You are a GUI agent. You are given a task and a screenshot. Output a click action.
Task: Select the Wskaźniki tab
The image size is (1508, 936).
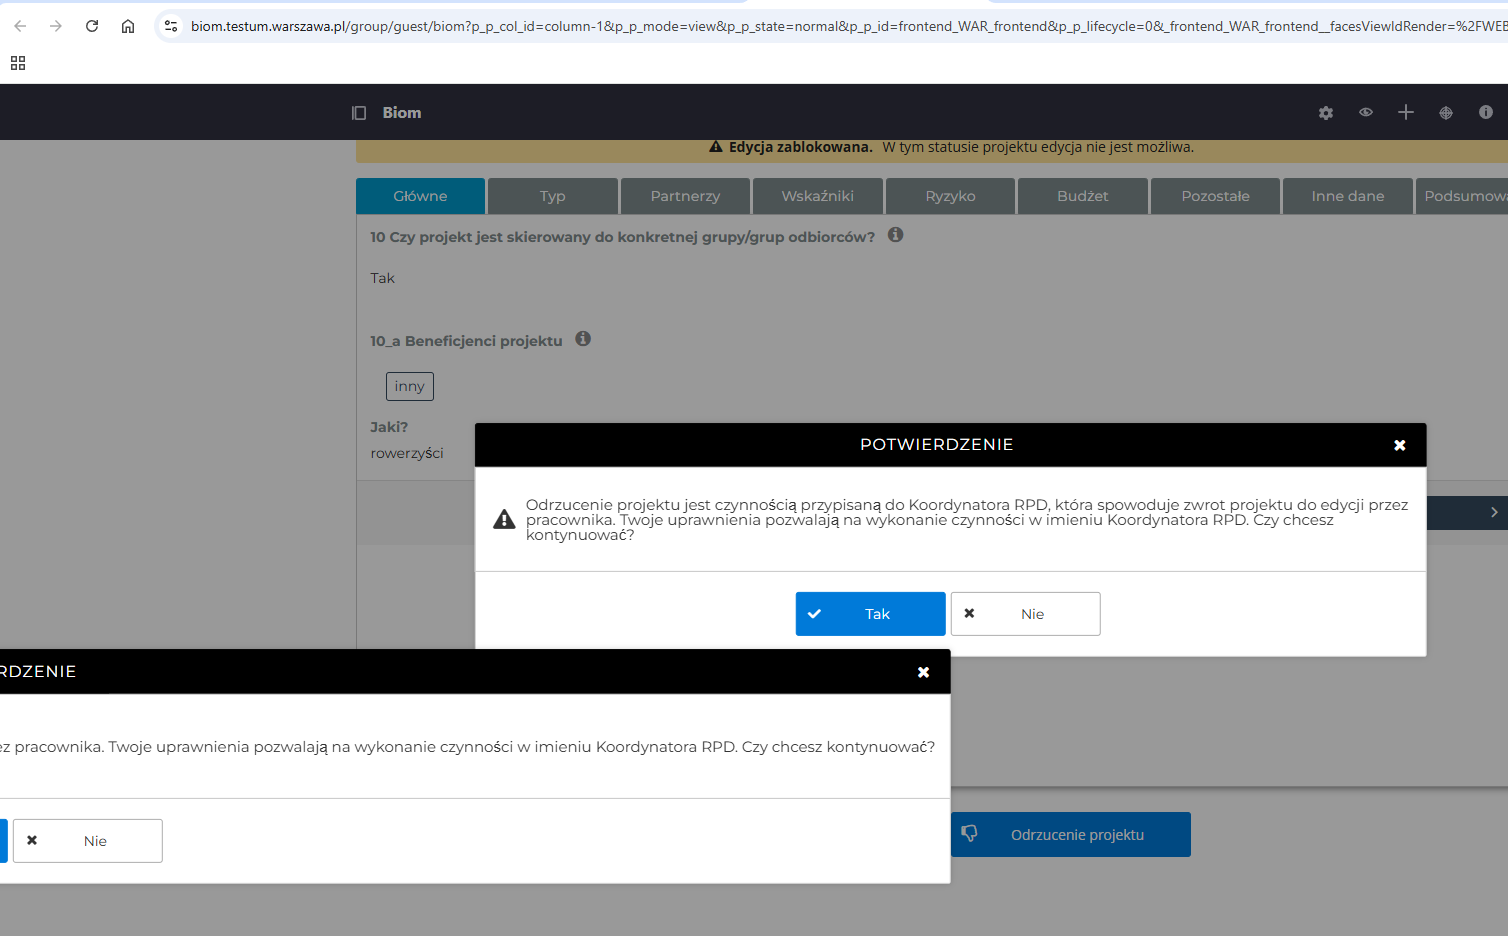(x=817, y=196)
